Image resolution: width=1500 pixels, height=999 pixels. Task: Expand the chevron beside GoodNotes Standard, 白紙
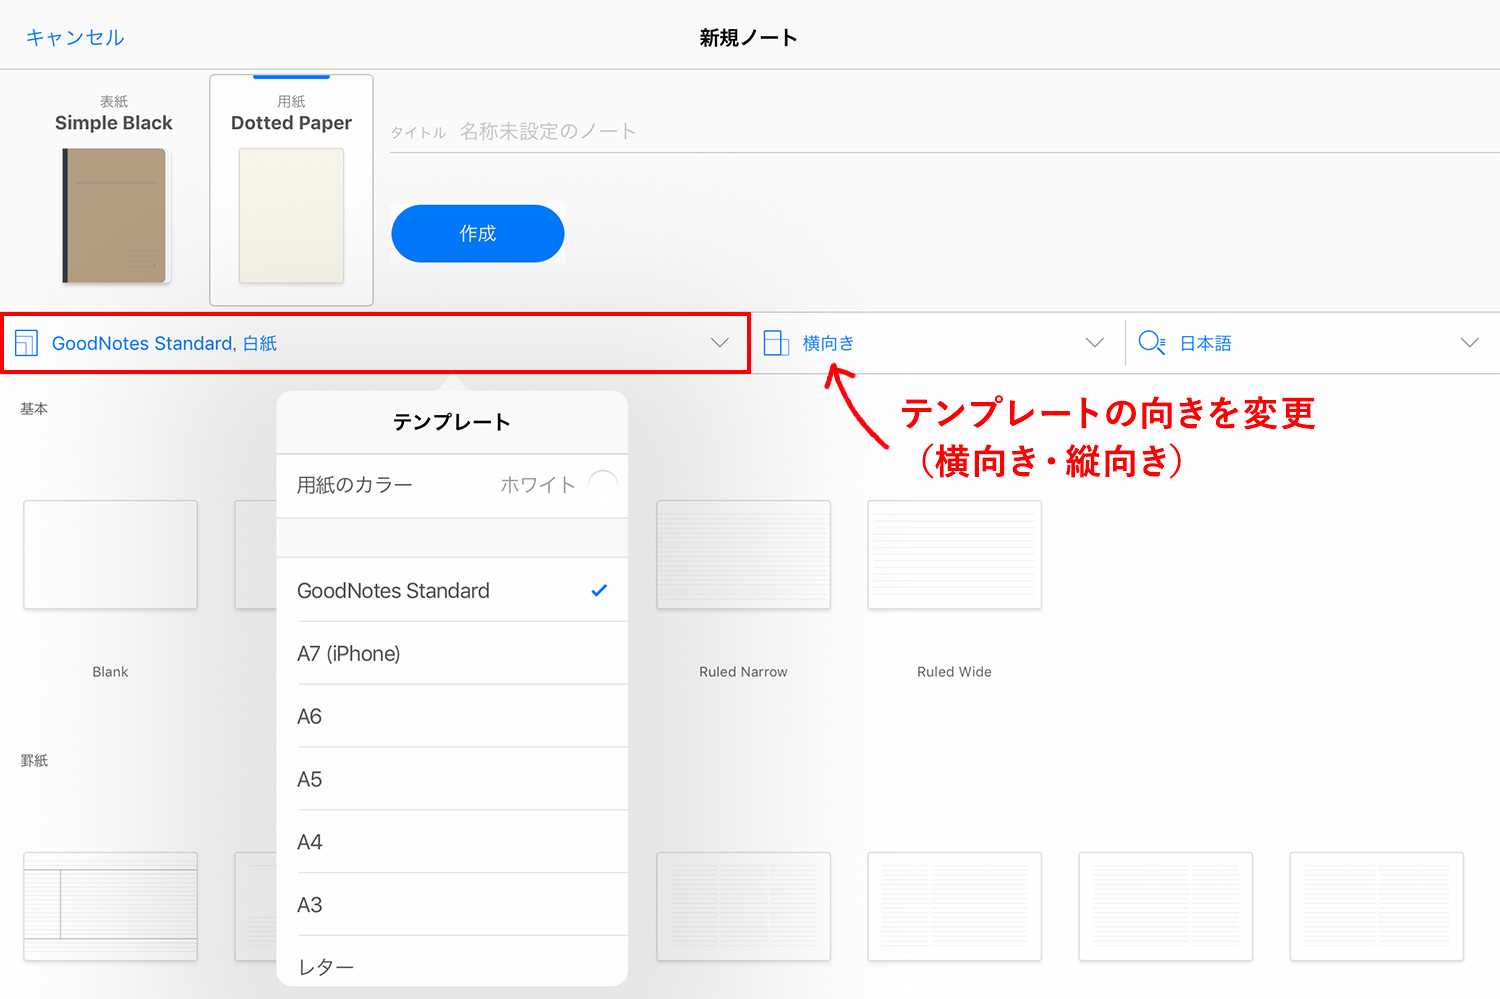click(x=719, y=343)
